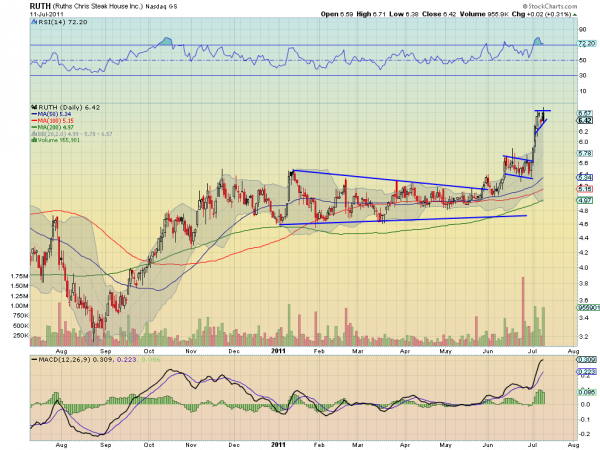Click the Volume 955,901 legend entry
The width and height of the screenshot is (600, 450).
click(x=58, y=140)
